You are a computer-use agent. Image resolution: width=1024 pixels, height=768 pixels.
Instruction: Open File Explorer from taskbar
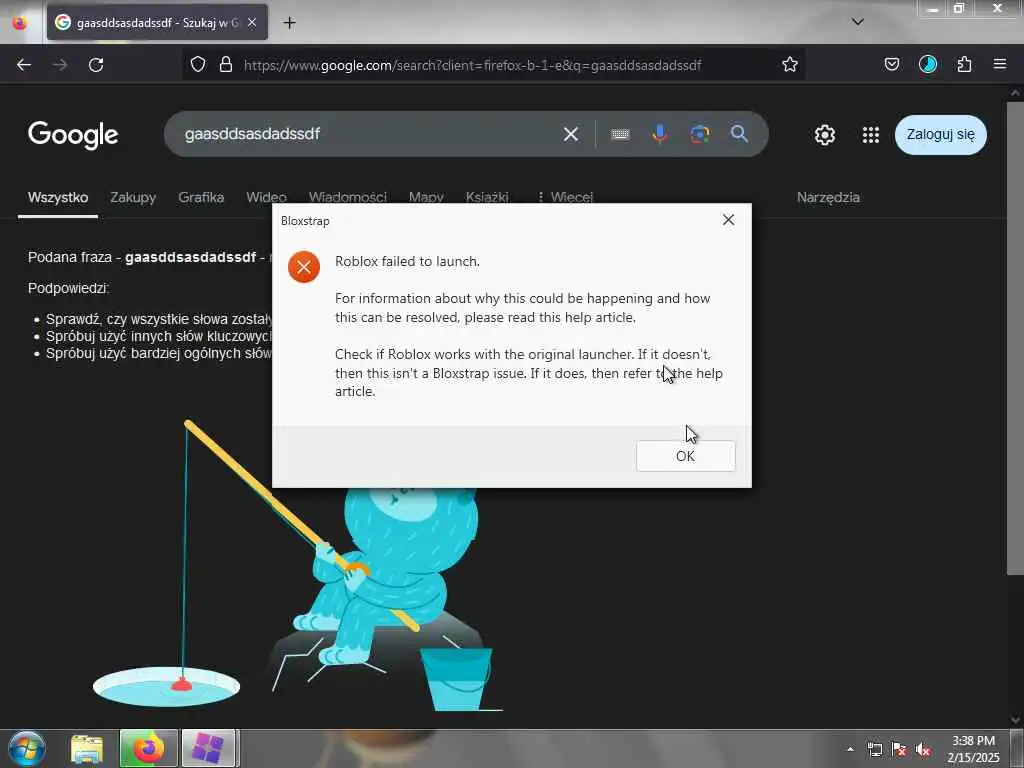click(x=87, y=748)
